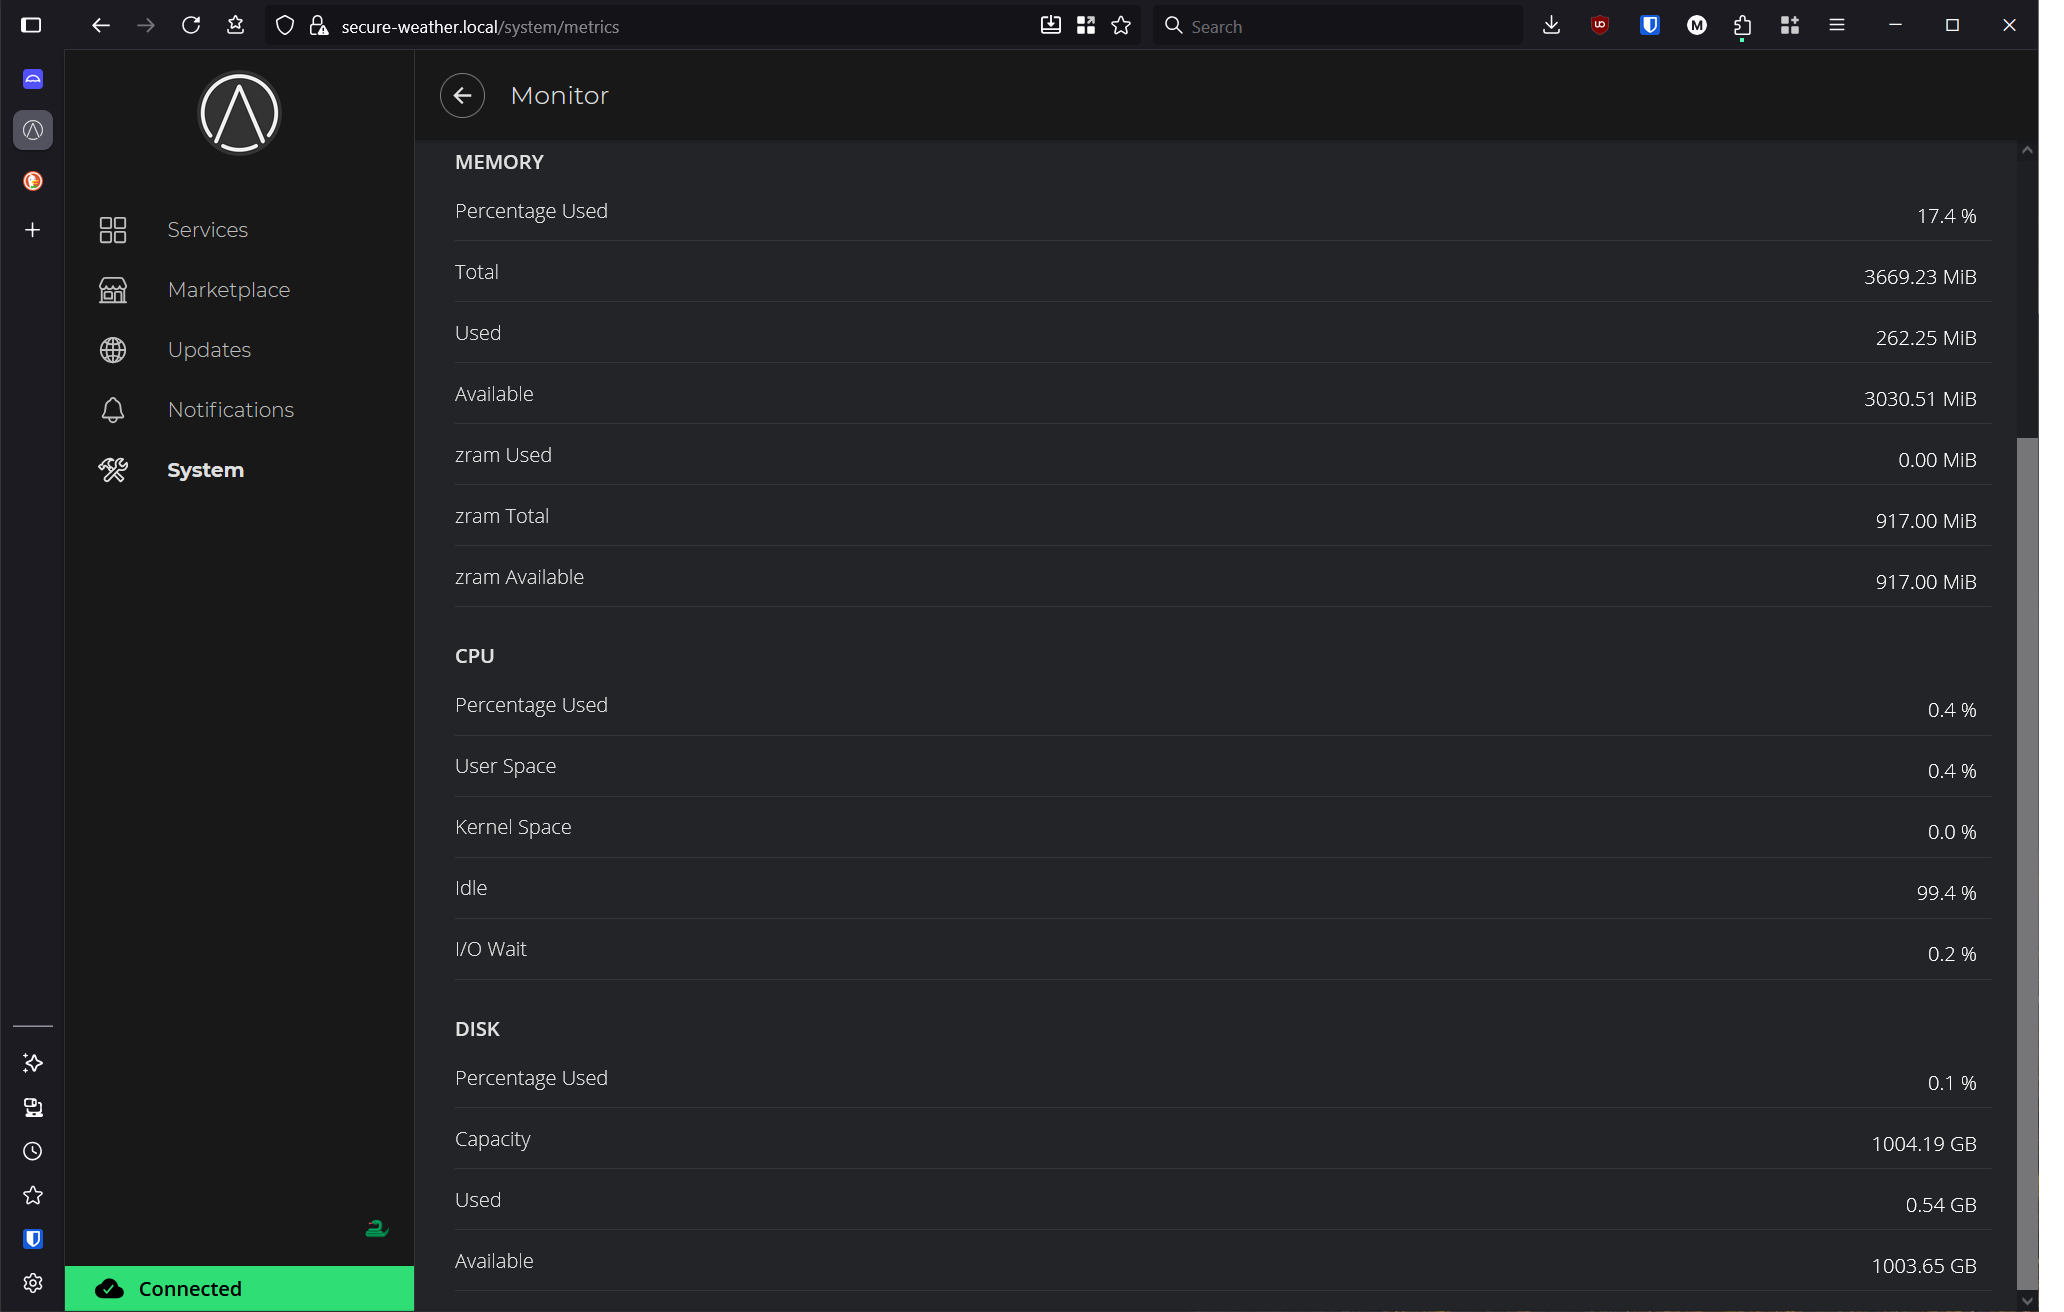
Task: Open the downloads panel arrow
Action: point(1552,26)
